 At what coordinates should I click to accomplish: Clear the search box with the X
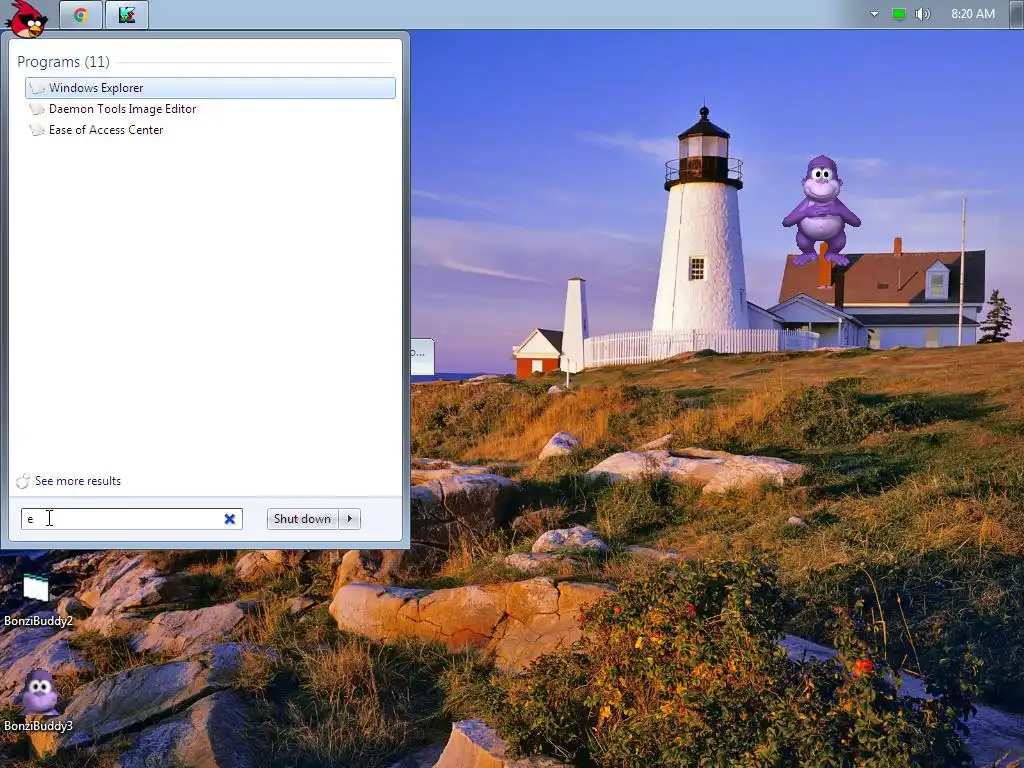pos(229,519)
